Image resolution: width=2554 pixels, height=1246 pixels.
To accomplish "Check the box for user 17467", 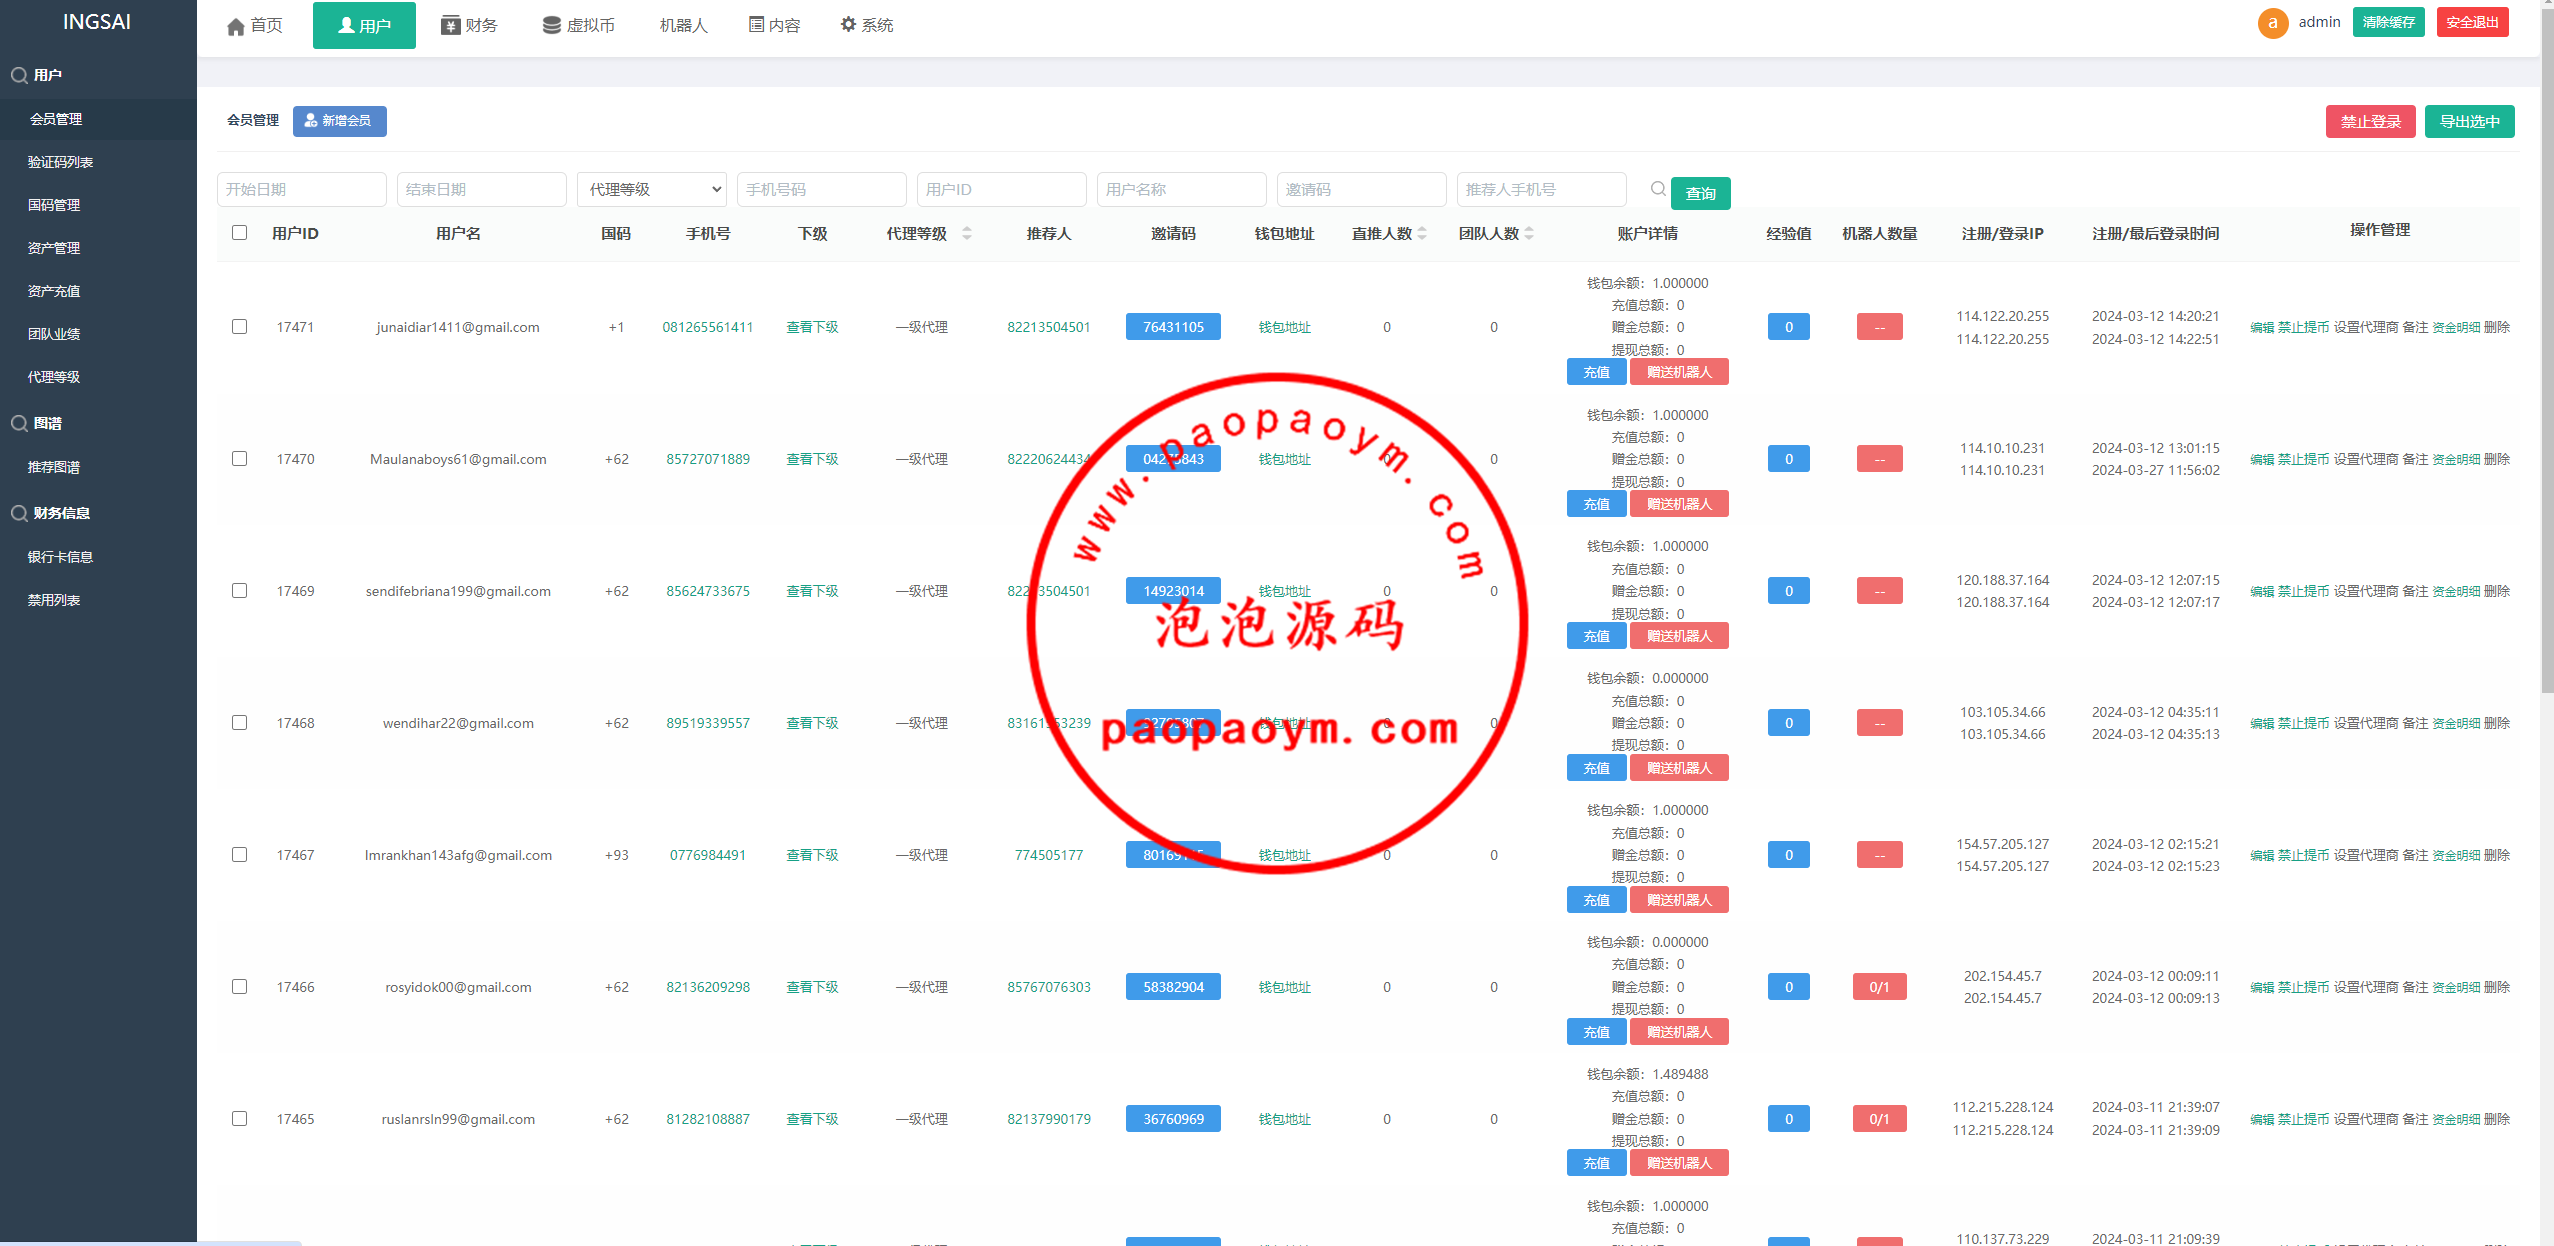I will (x=239, y=854).
